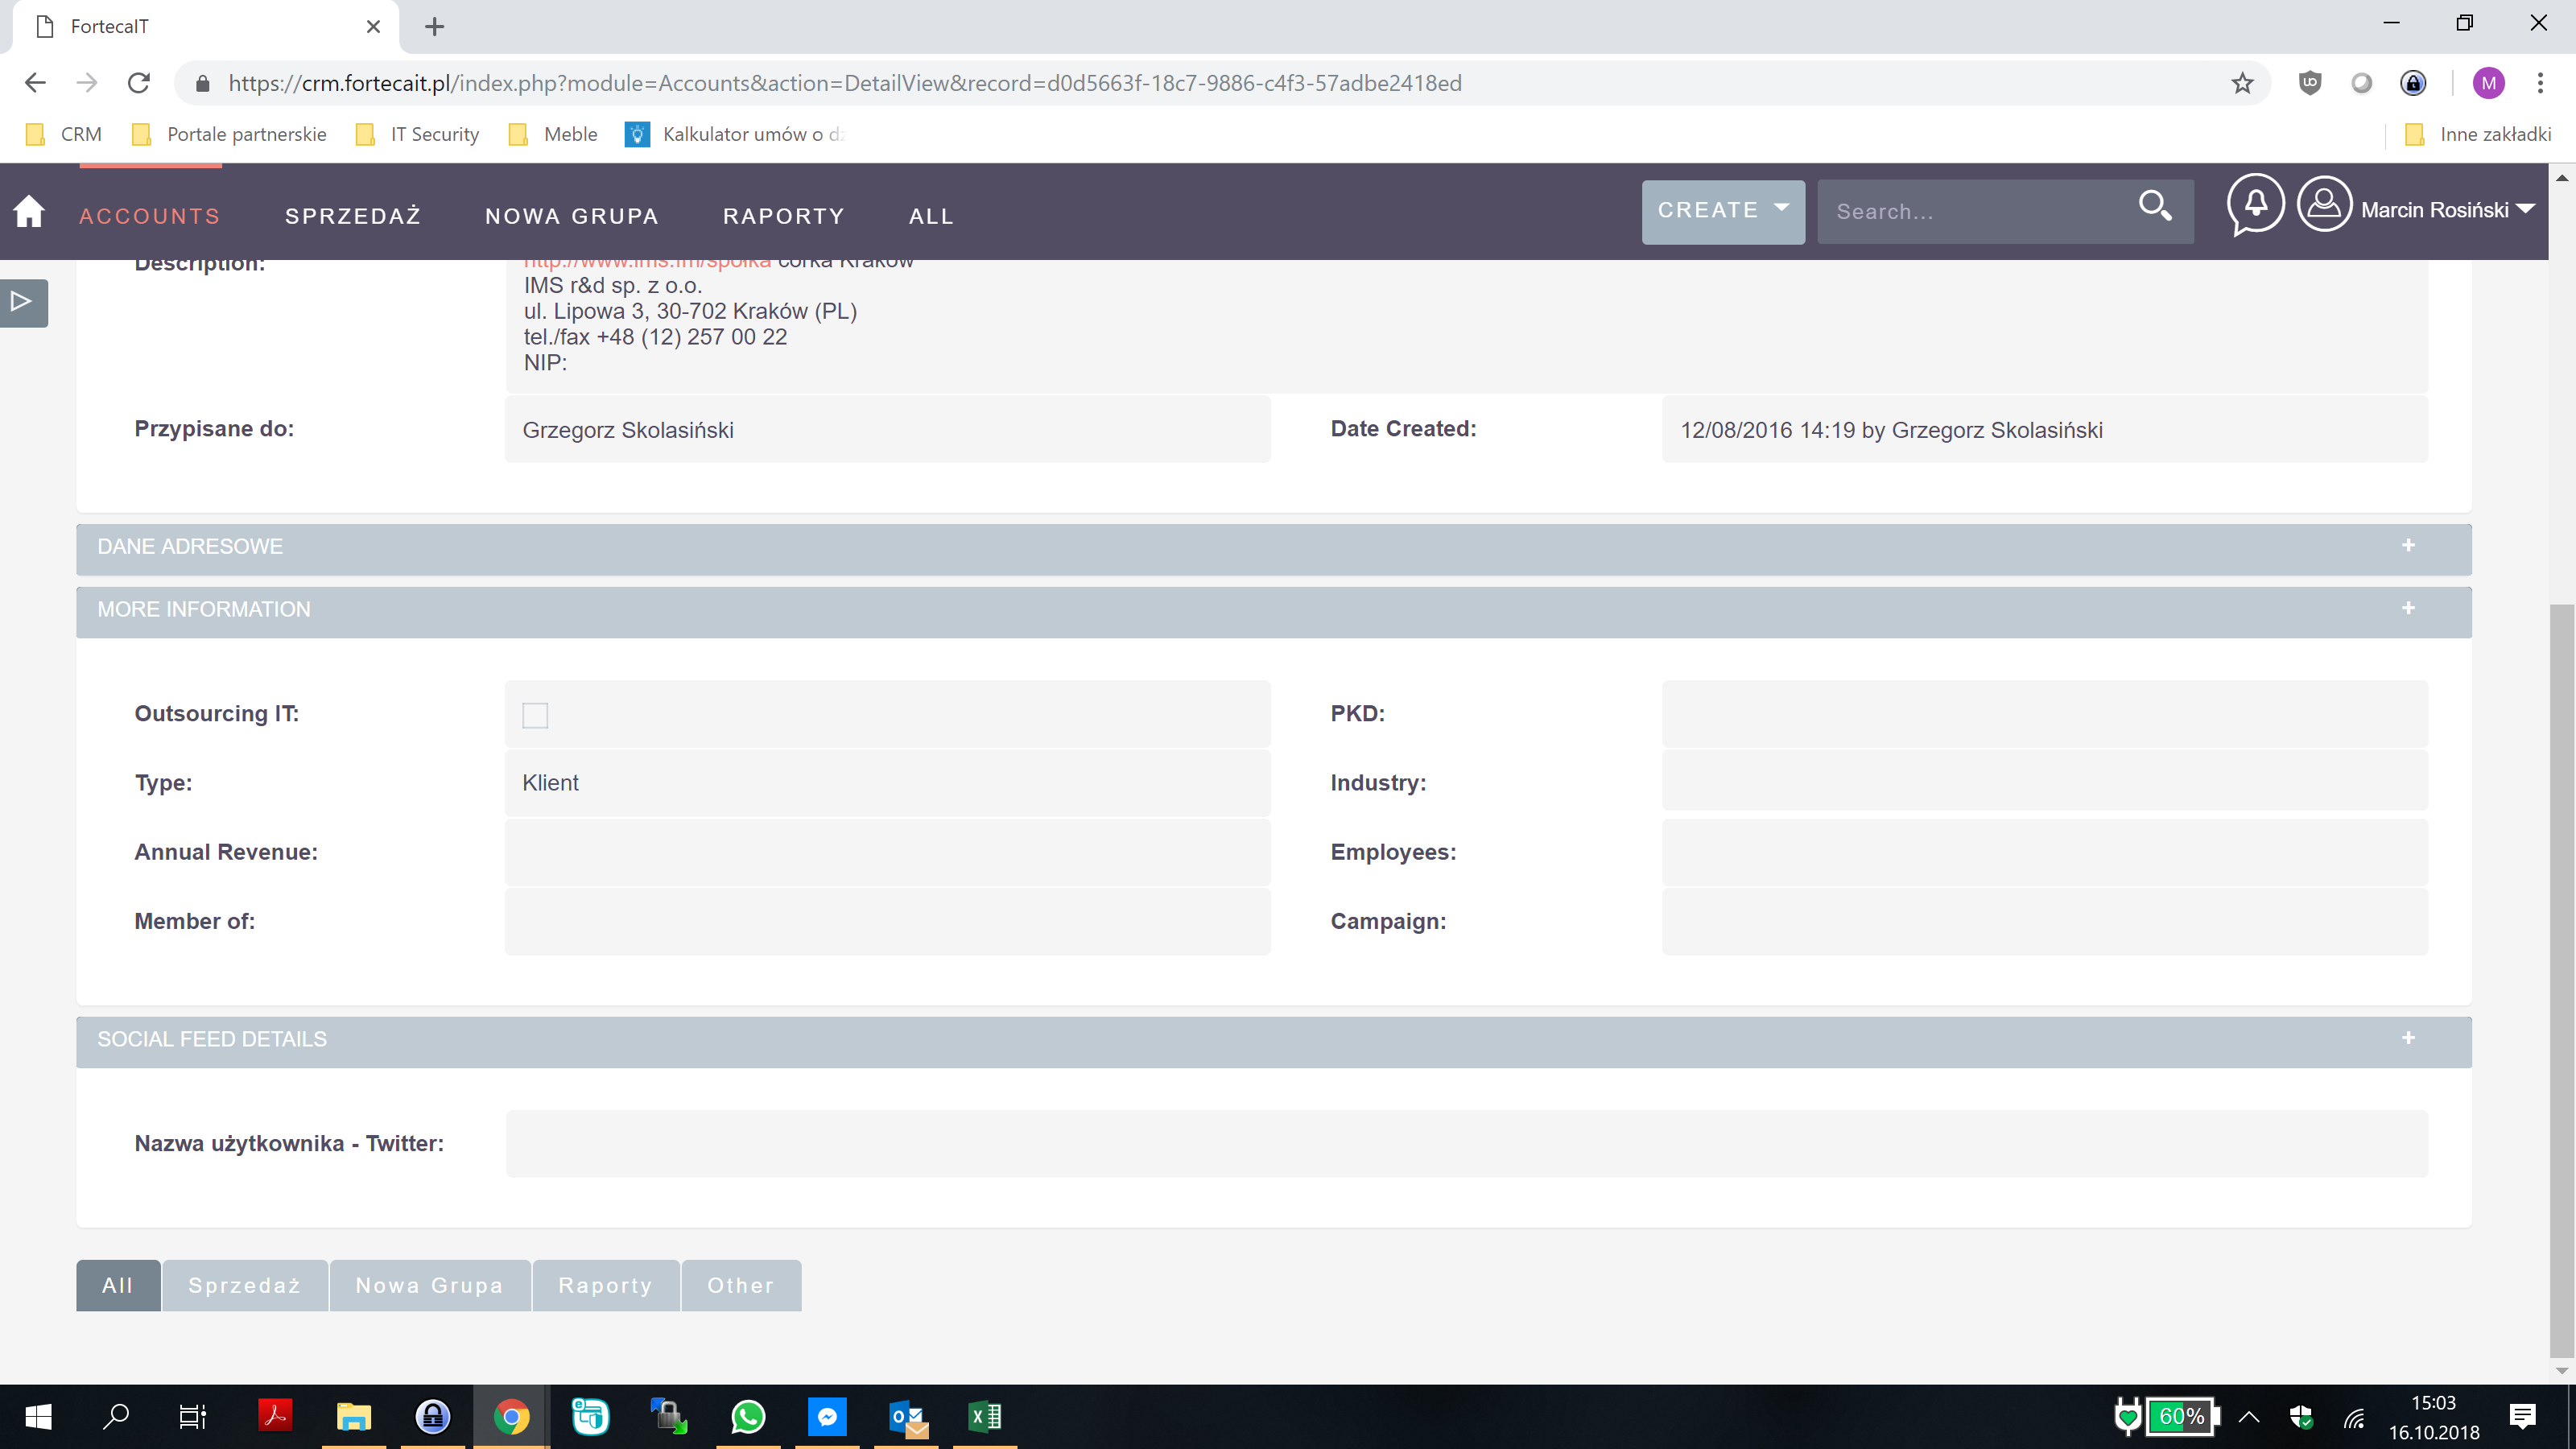The height and width of the screenshot is (1449, 2576).
Task: Open the CREATE dropdown menu
Action: click(1722, 211)
